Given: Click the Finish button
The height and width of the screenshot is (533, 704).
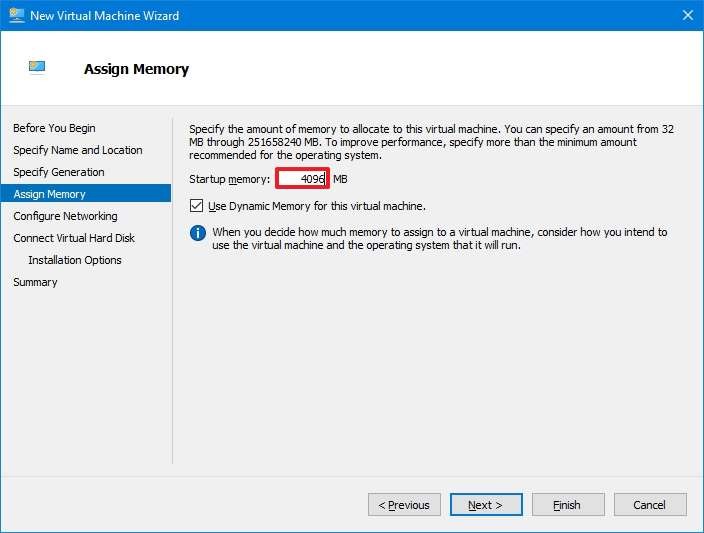Looking at the screenshot, I should 568,505.
